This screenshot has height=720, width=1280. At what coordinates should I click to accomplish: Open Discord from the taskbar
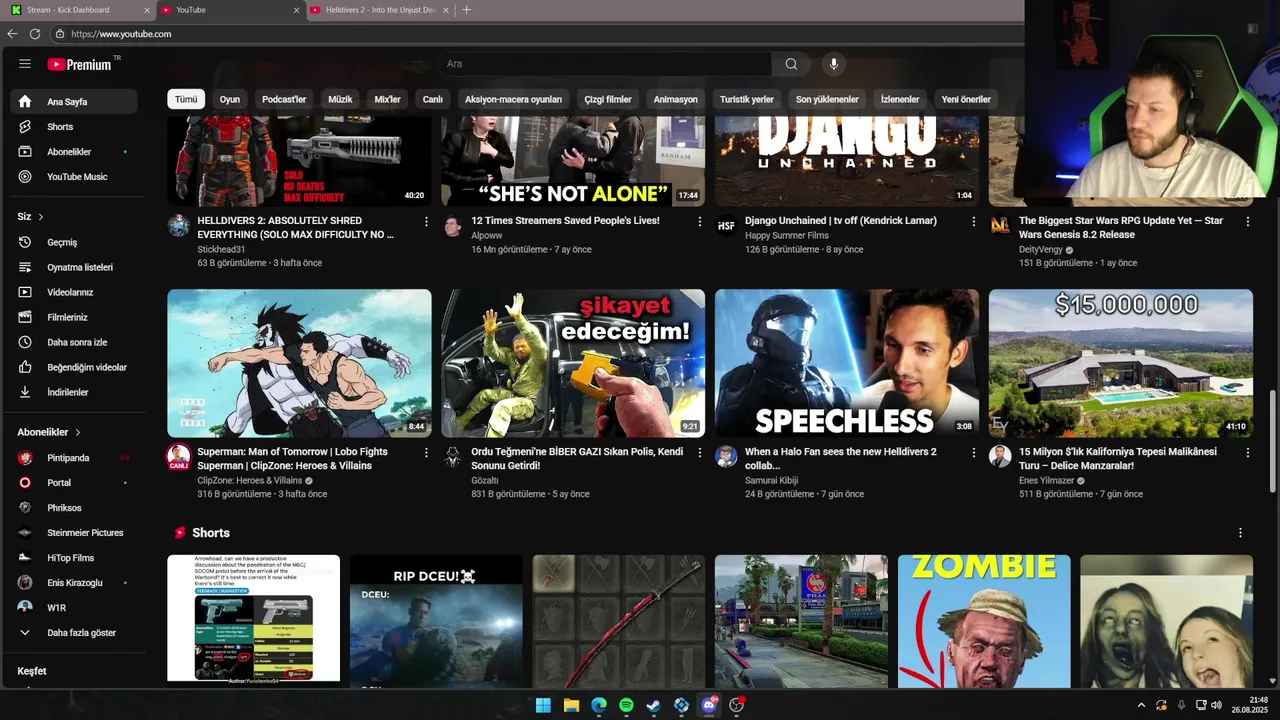tap(709, 705)
